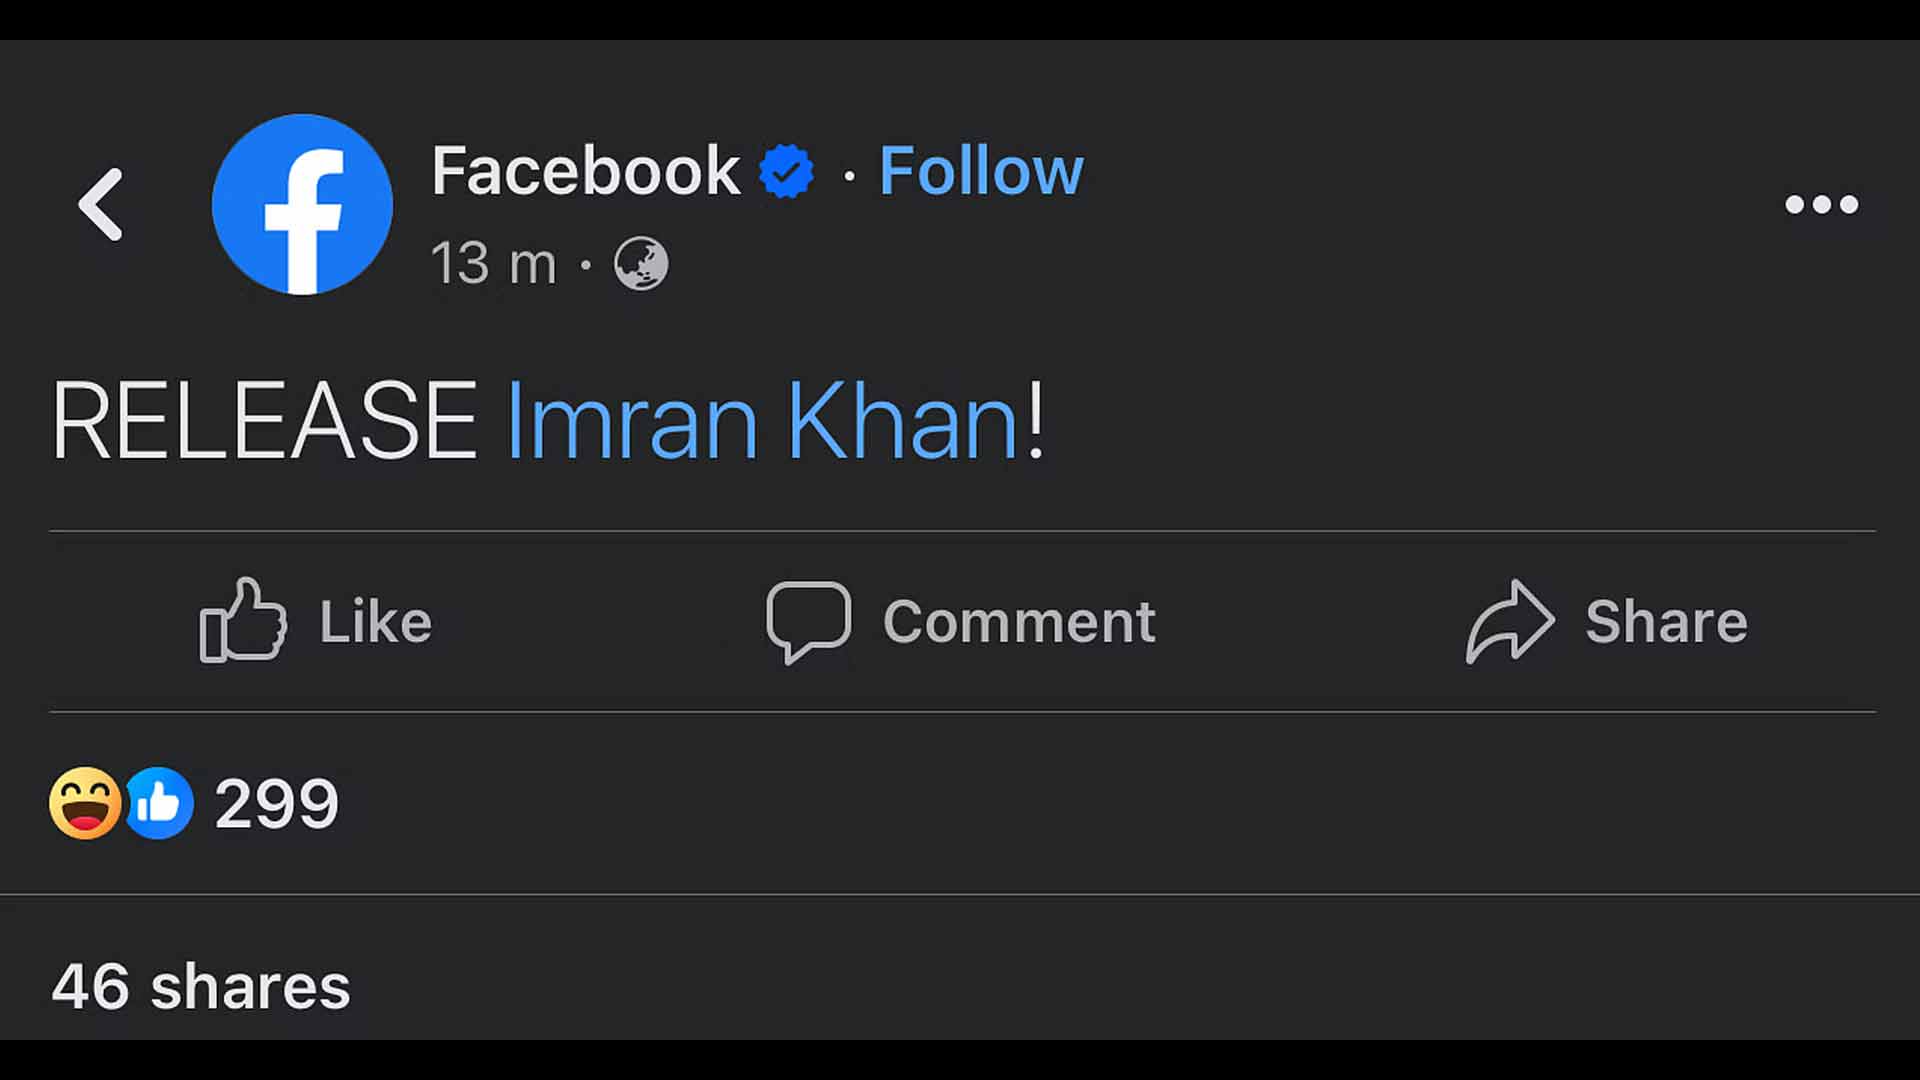Click the public globe privacy icon
The image size is (1920, 1080).
[641, 264]
